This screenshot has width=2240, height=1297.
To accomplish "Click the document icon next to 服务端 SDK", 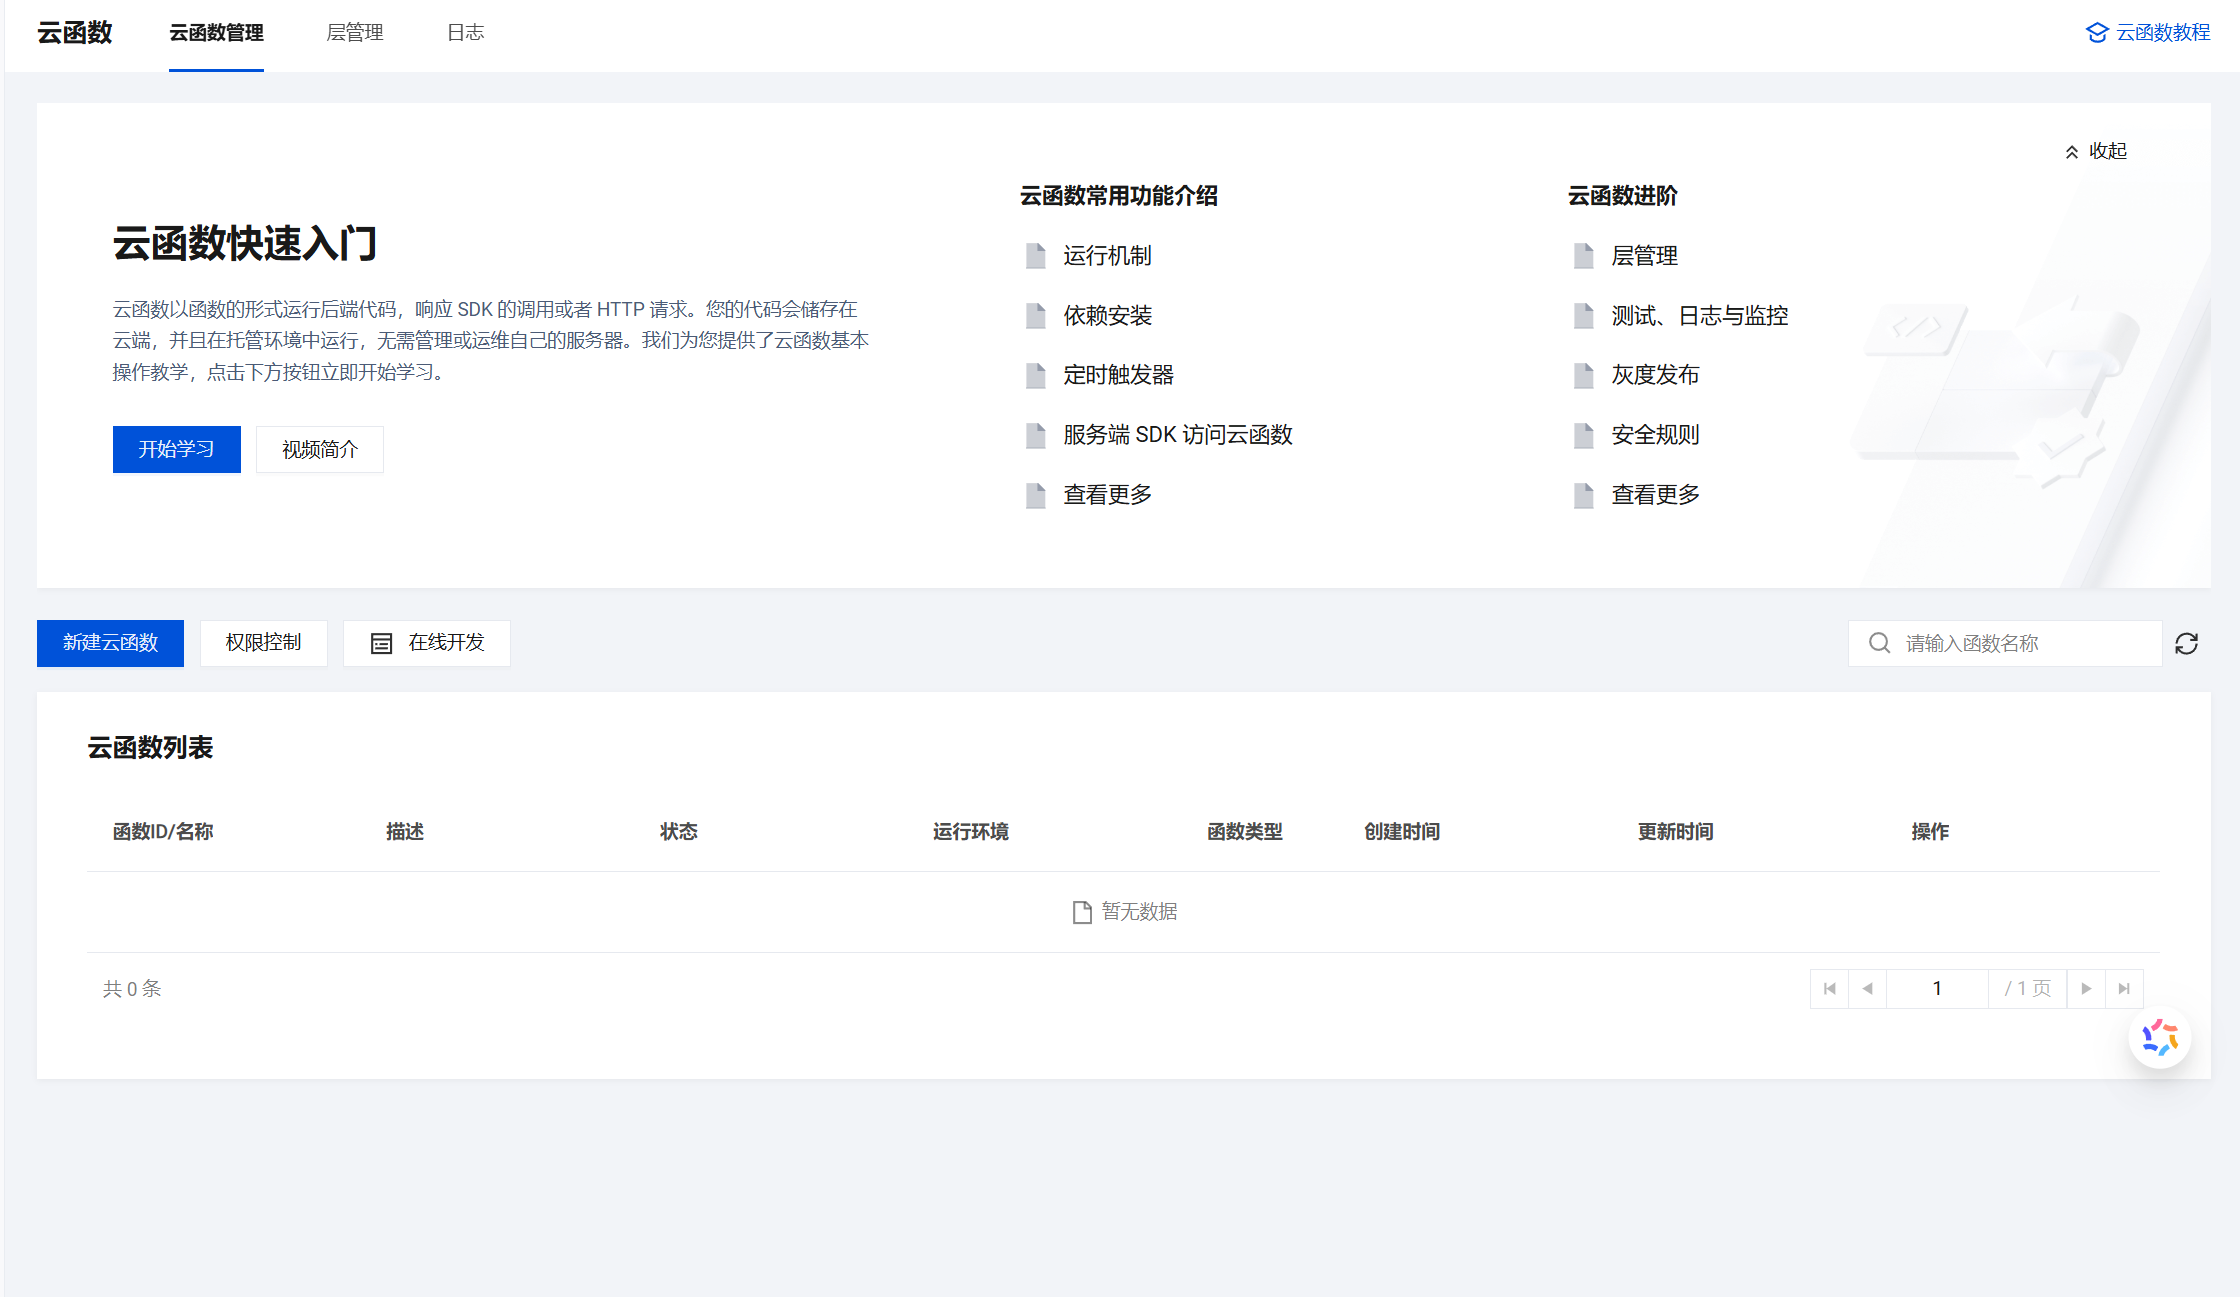I will [x=1036, y=435].
